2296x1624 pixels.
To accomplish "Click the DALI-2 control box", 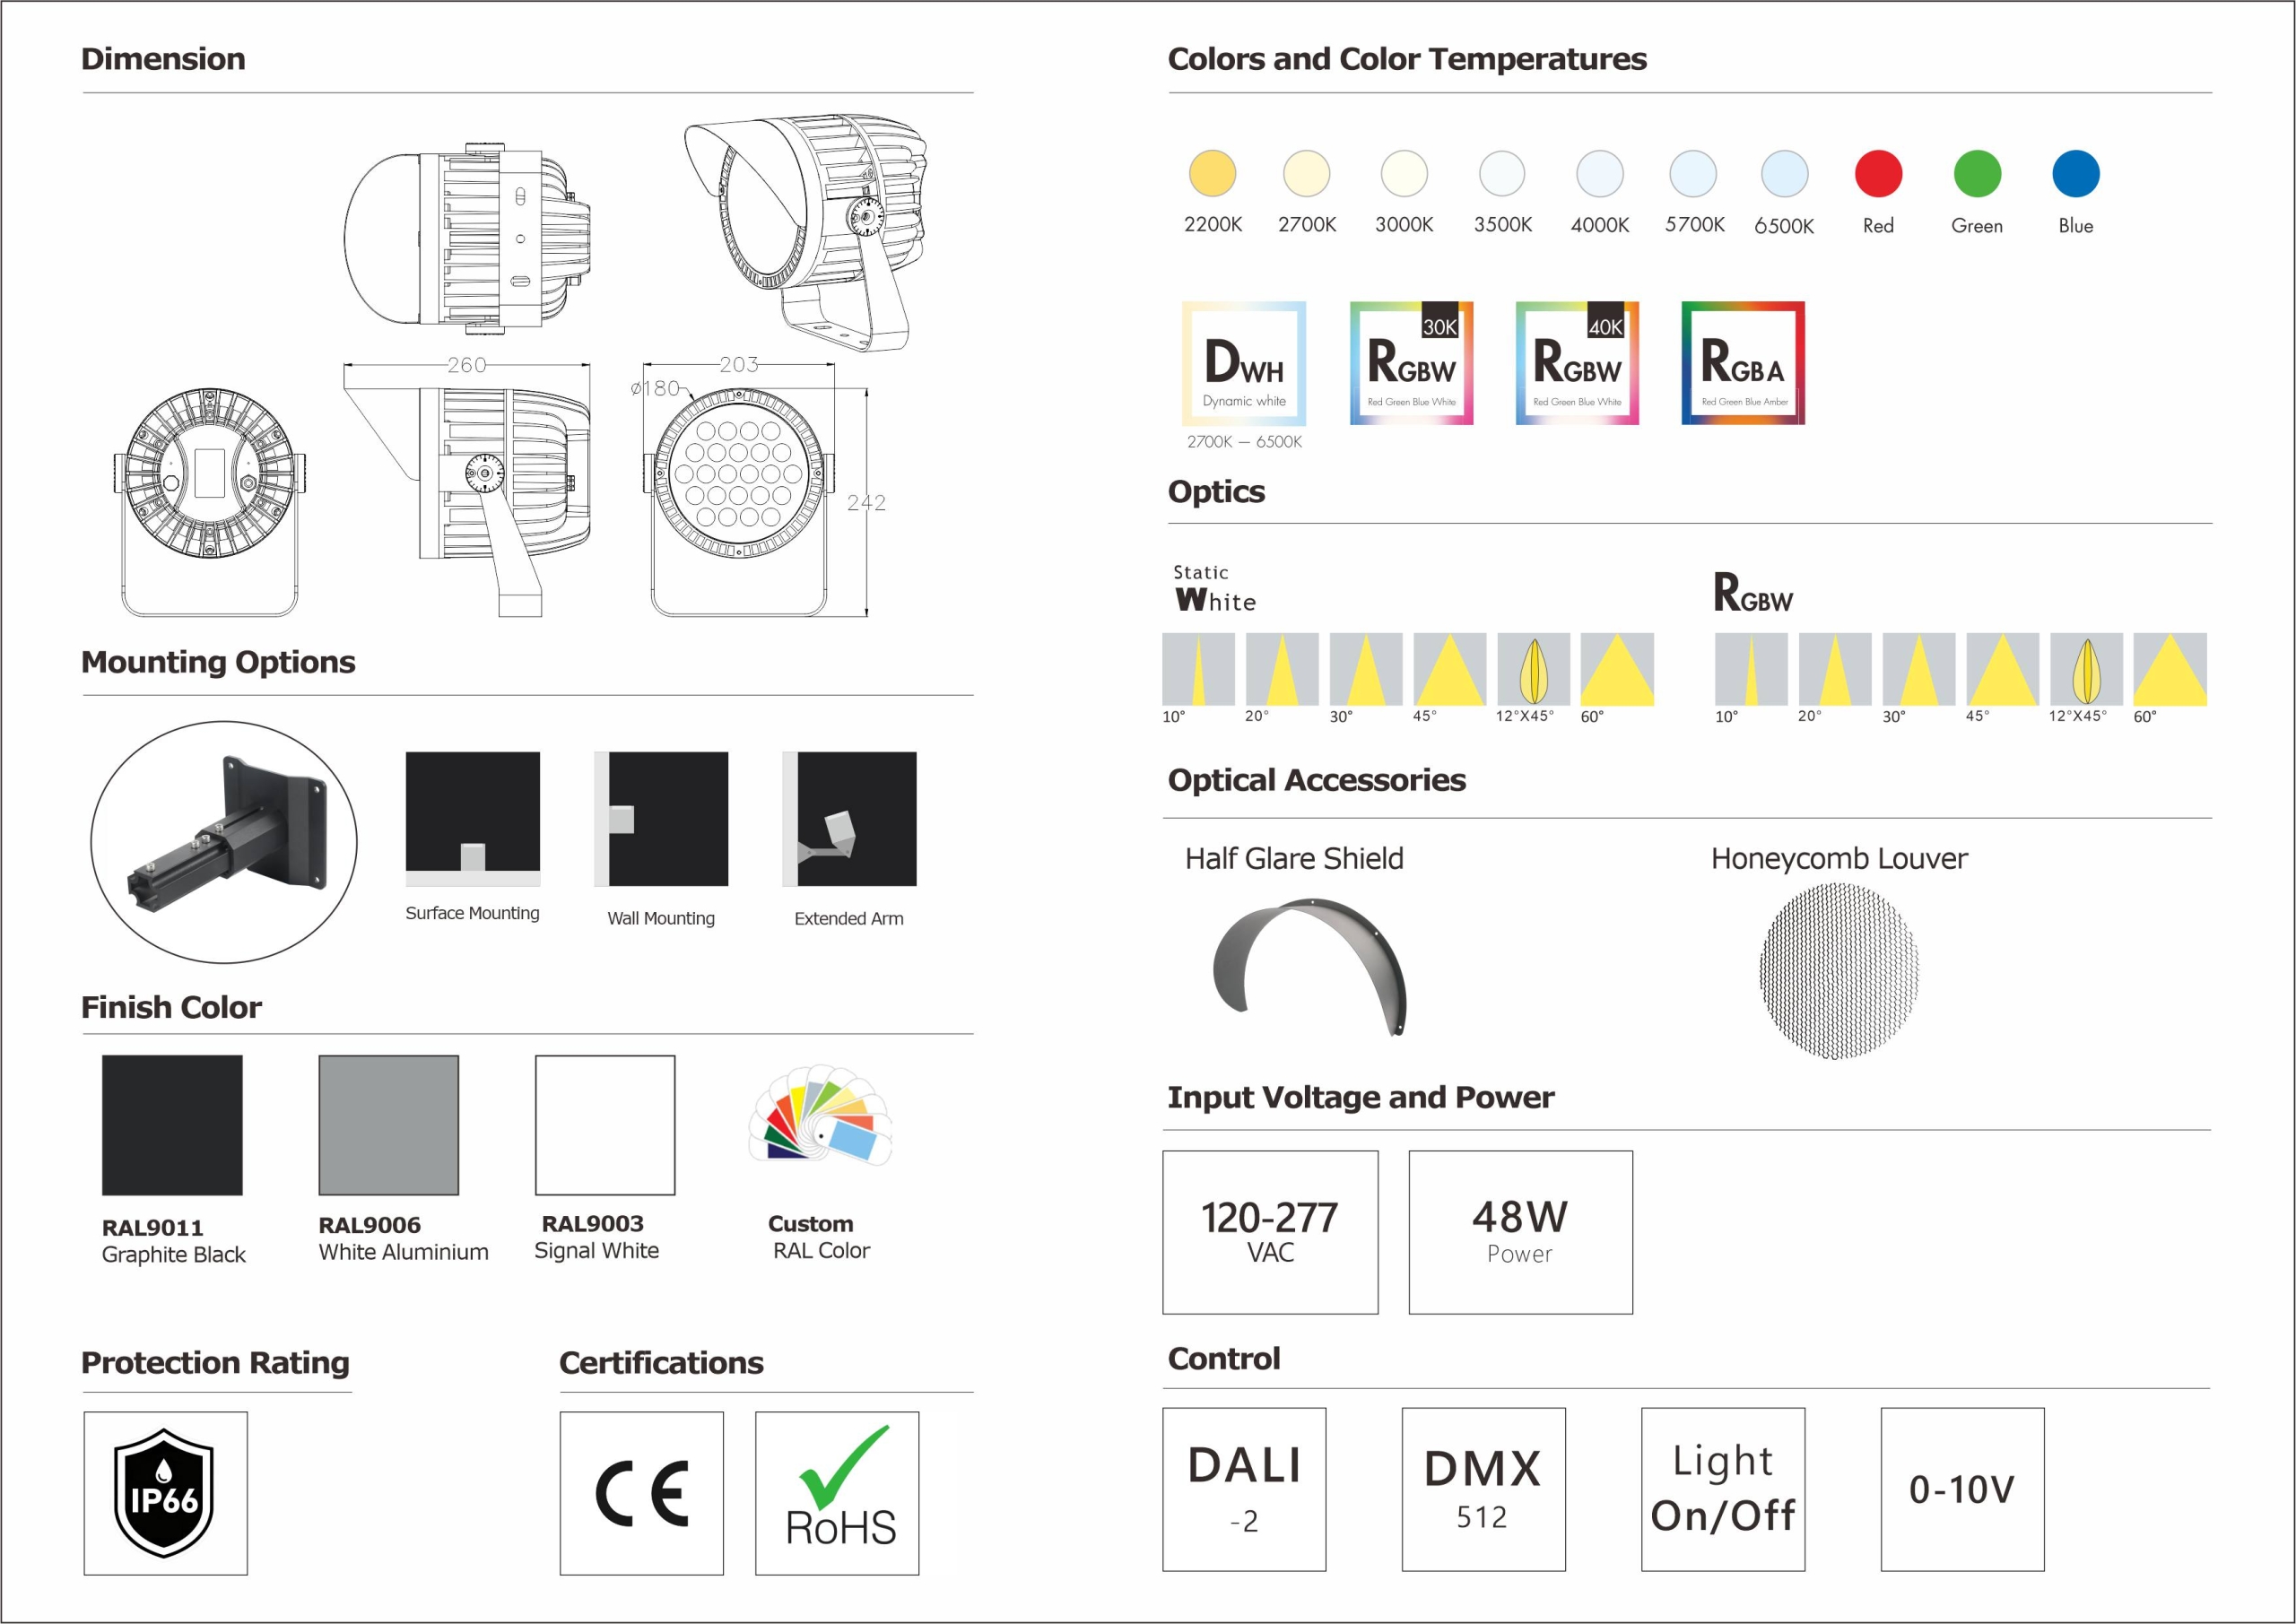I will pos(1244,1489).
